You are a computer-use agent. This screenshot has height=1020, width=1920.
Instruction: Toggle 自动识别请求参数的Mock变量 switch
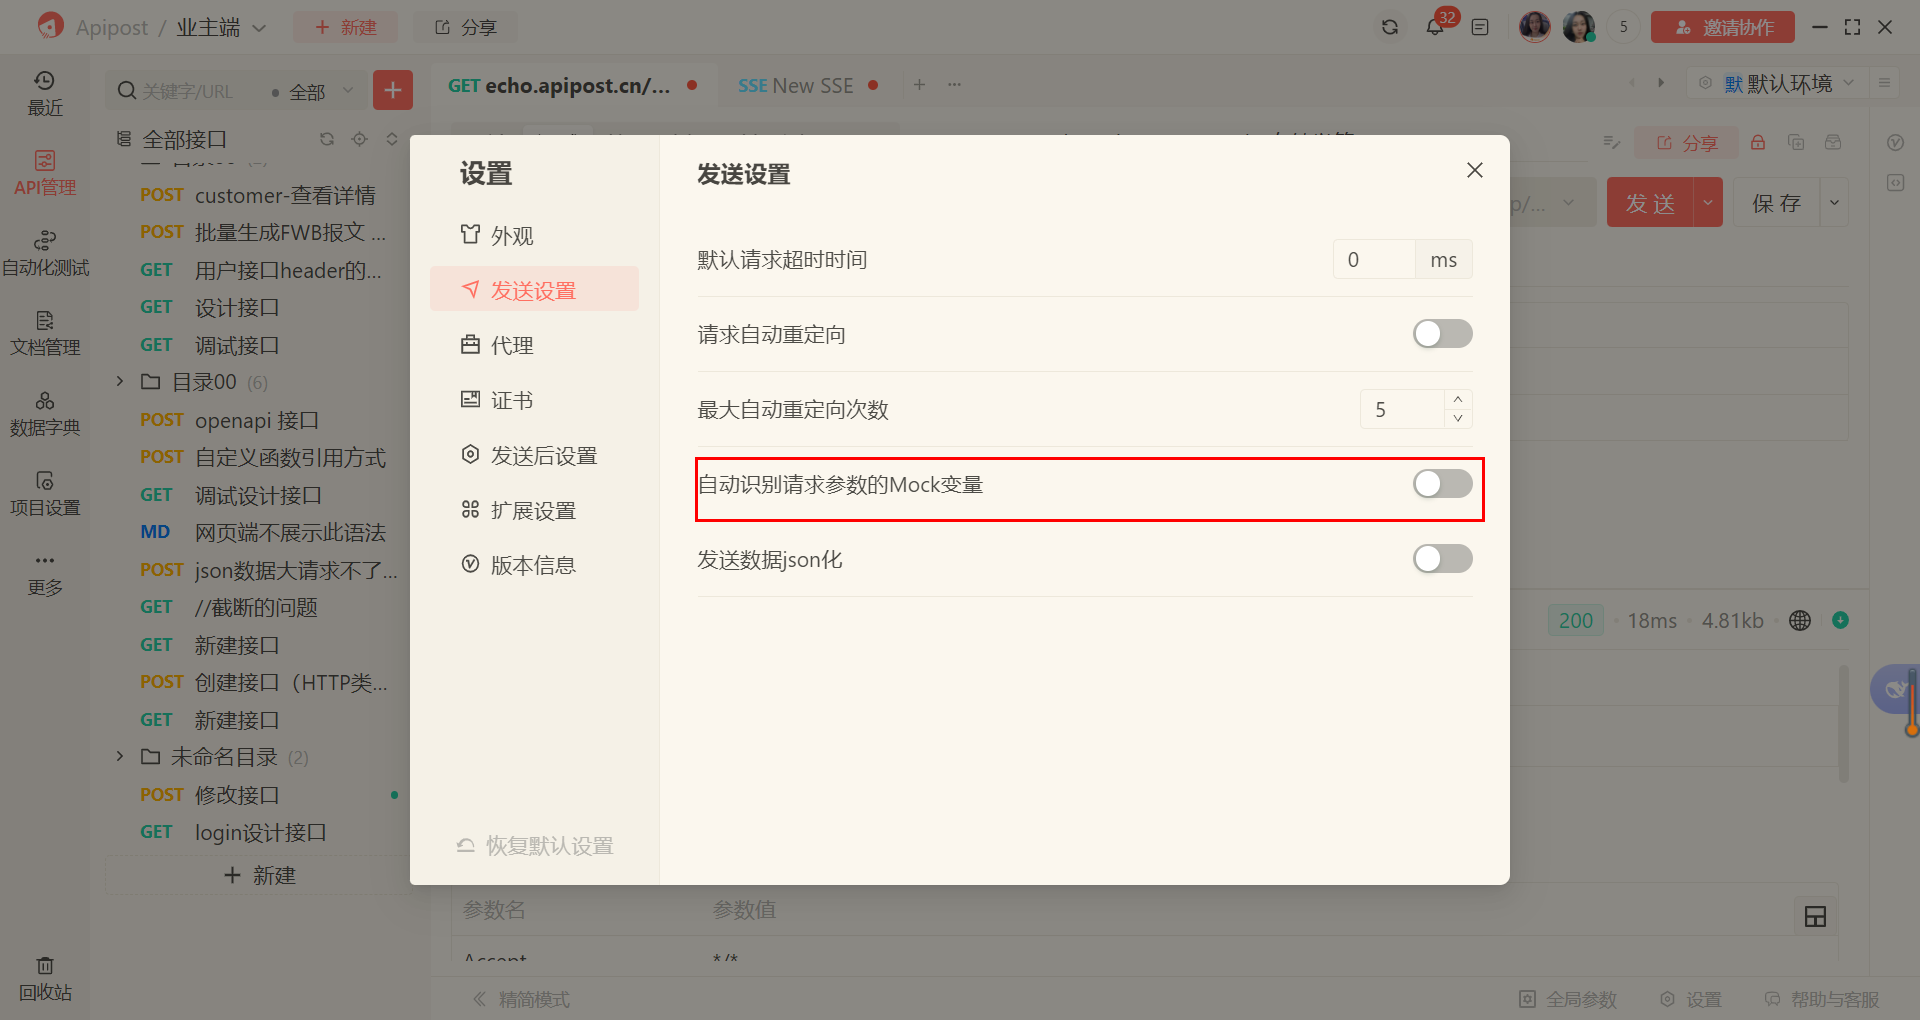click(x=1442, y=484)
